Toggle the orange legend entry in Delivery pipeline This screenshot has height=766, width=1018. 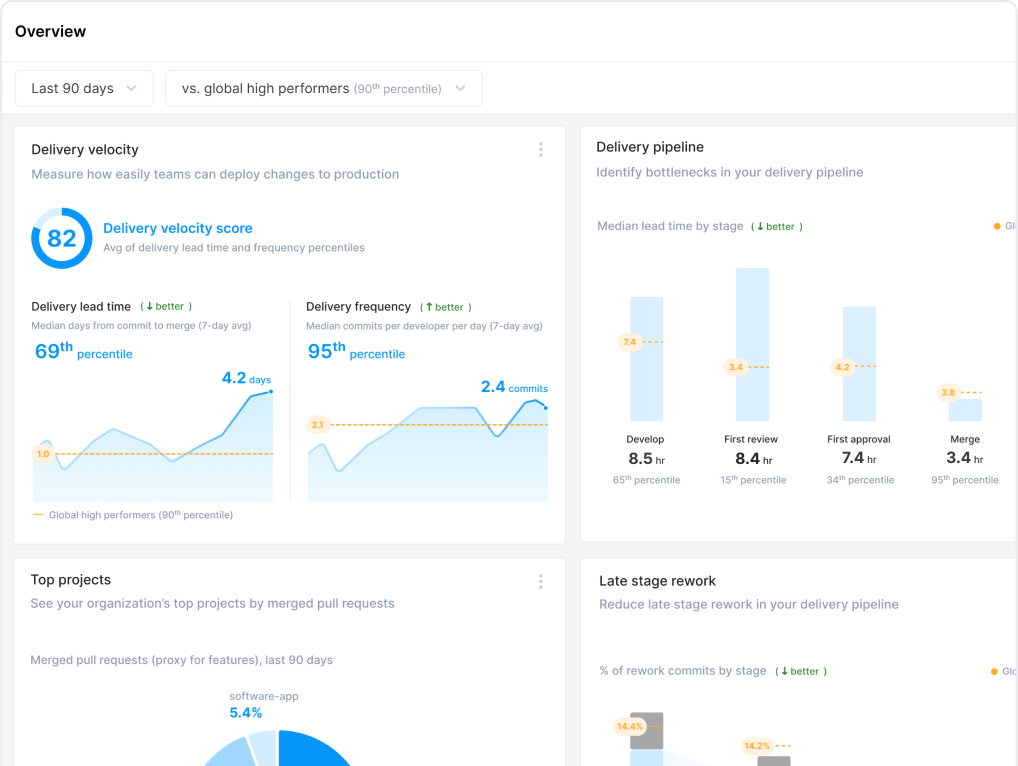[998, 226]
